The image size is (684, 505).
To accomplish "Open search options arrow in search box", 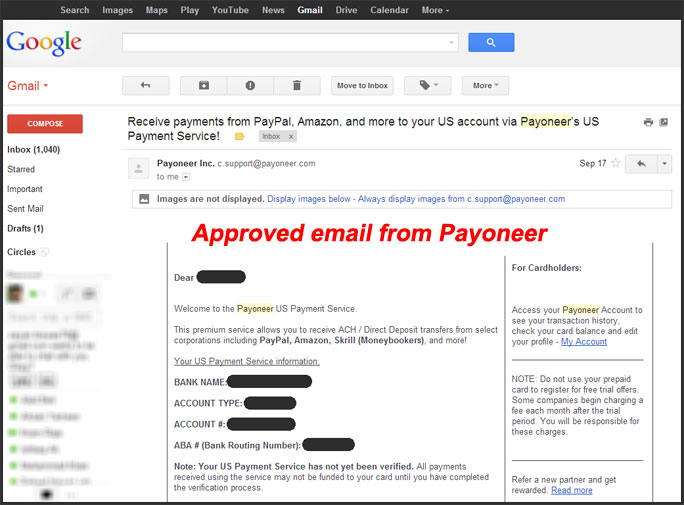I will click(451, 43).
